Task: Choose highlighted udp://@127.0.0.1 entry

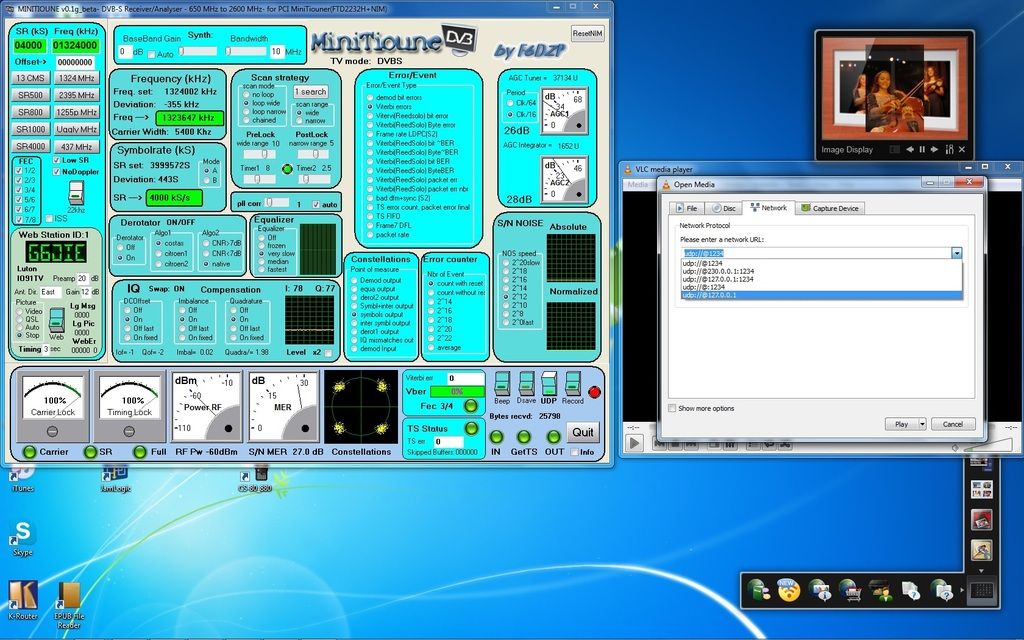Action: (x=821, y=295)
